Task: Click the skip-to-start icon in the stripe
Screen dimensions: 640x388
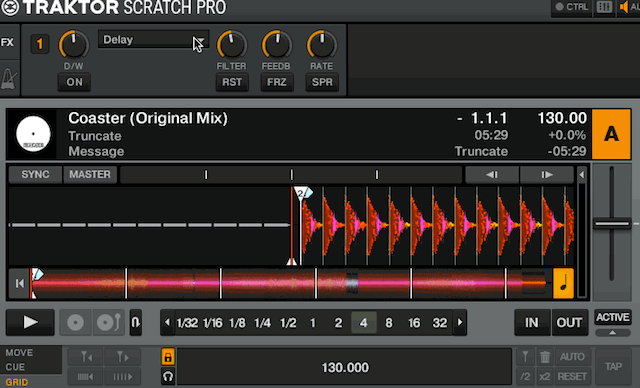Action: pos(19,283)
